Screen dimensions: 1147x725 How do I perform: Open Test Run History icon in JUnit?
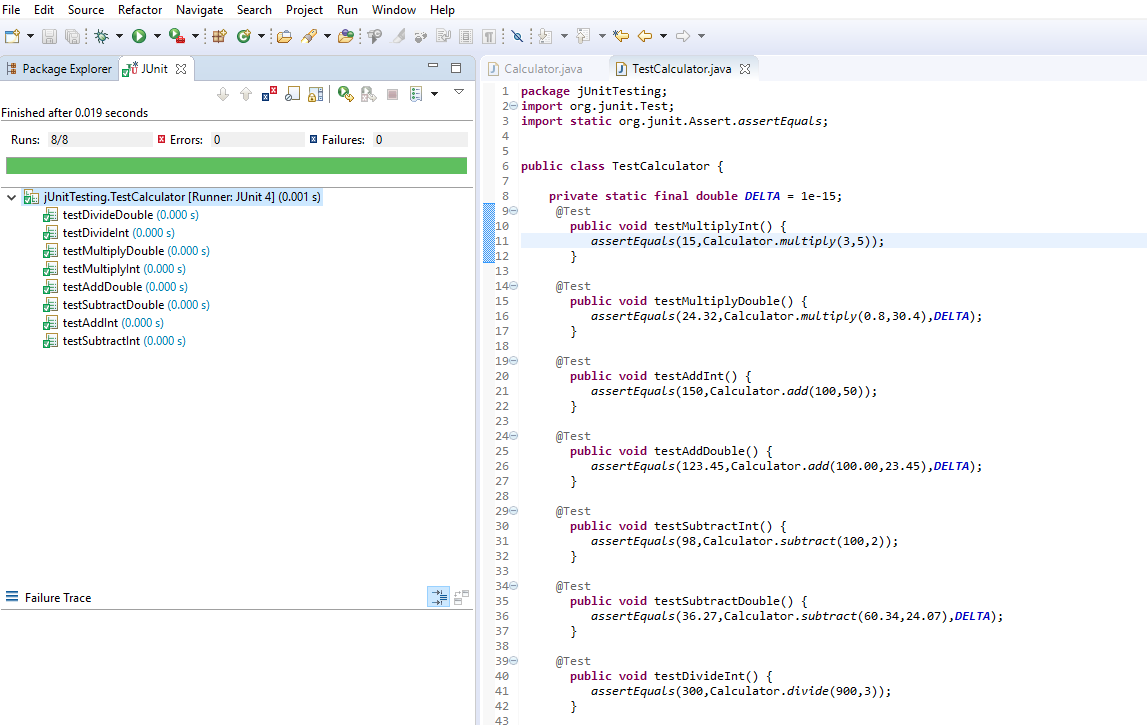click(416, 94)
